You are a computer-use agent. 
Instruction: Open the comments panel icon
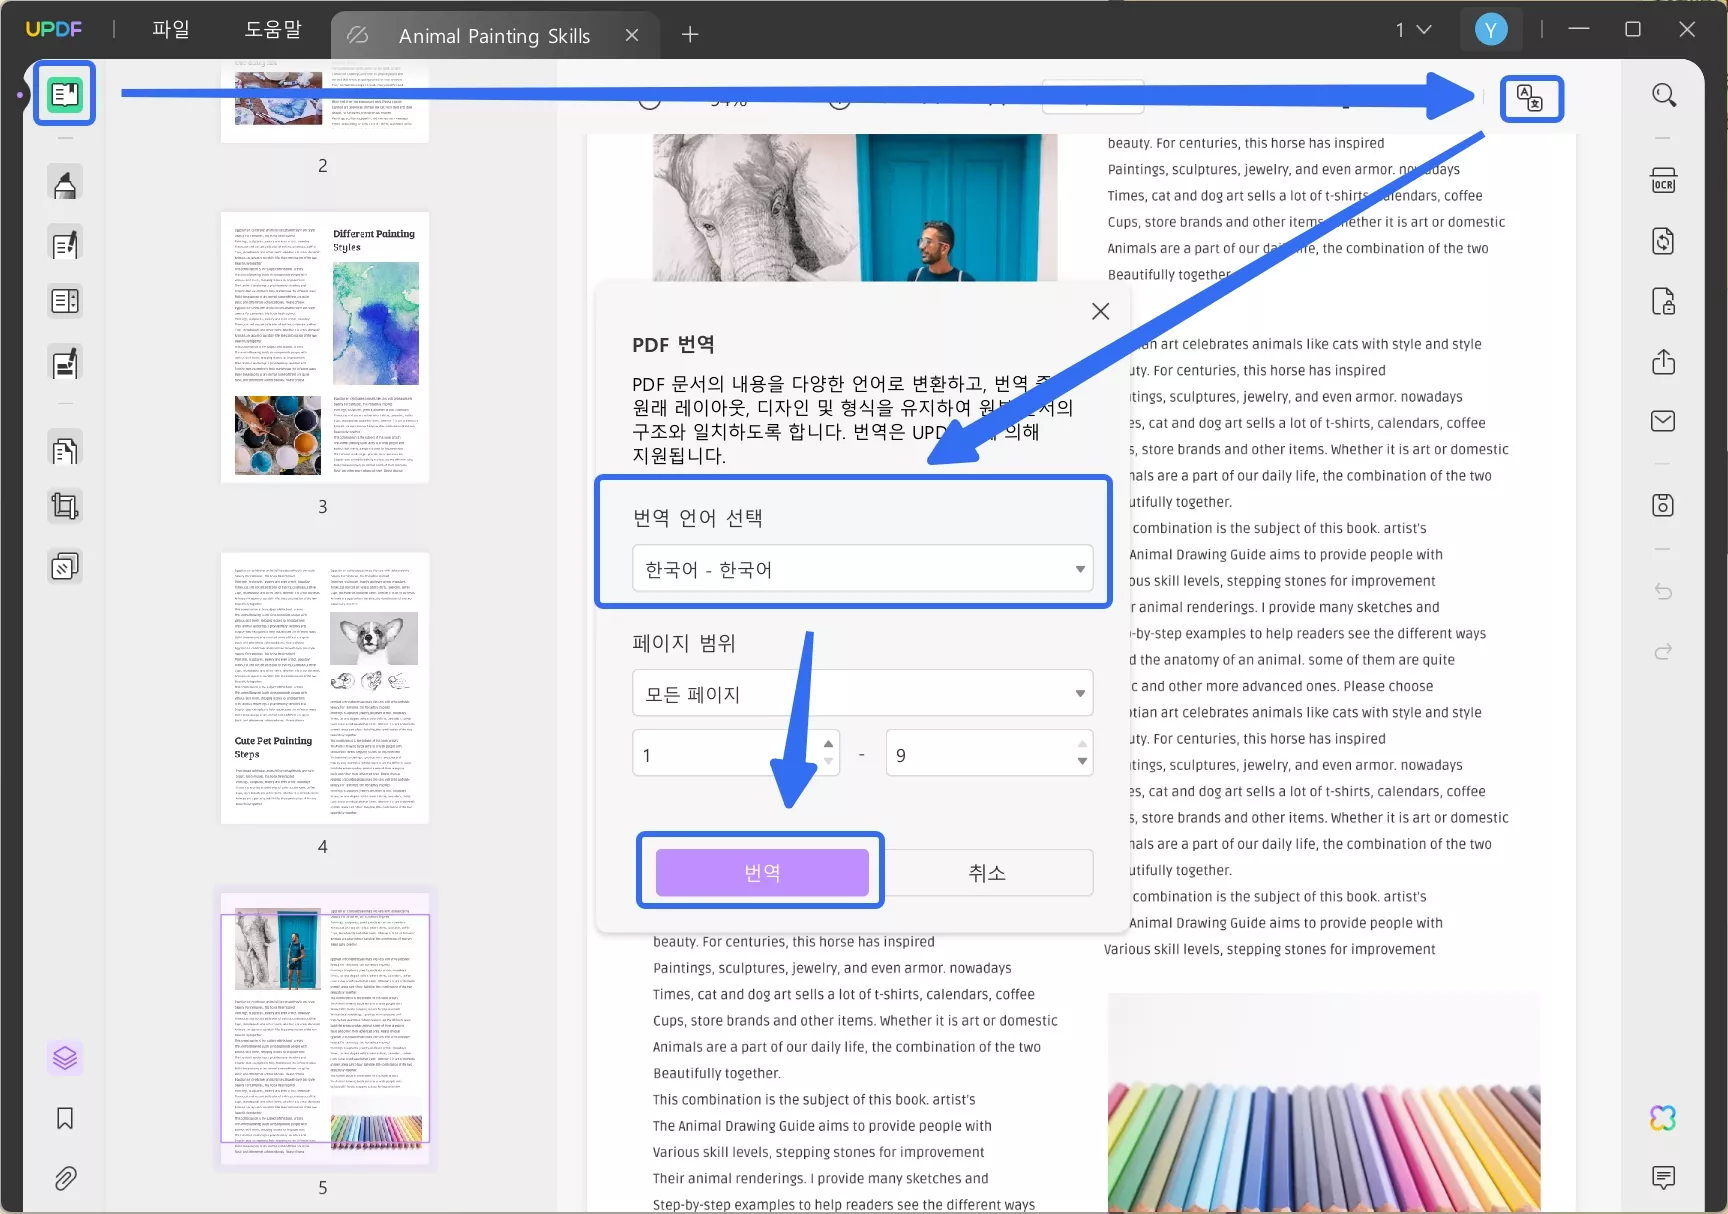(x=1664, y=1178)
